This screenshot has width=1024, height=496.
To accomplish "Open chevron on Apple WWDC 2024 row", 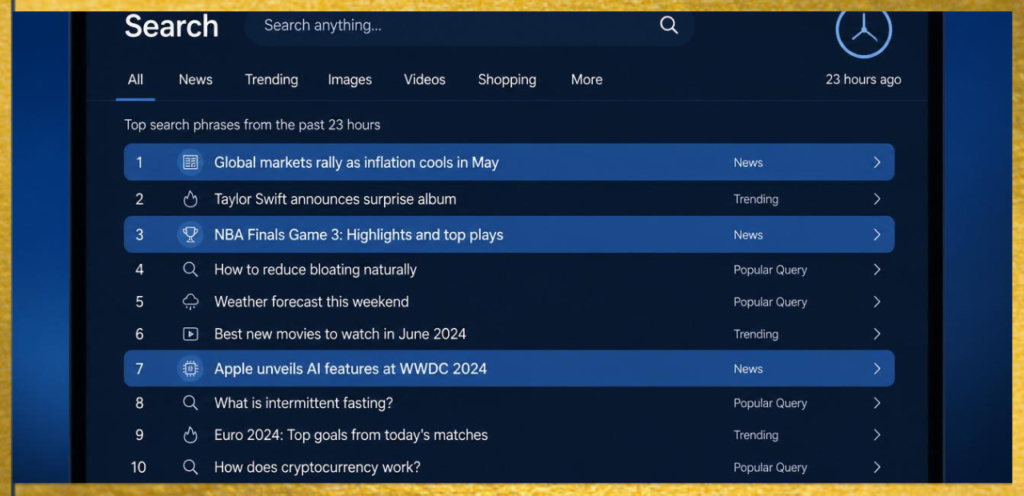I will (x=877, y=369).
